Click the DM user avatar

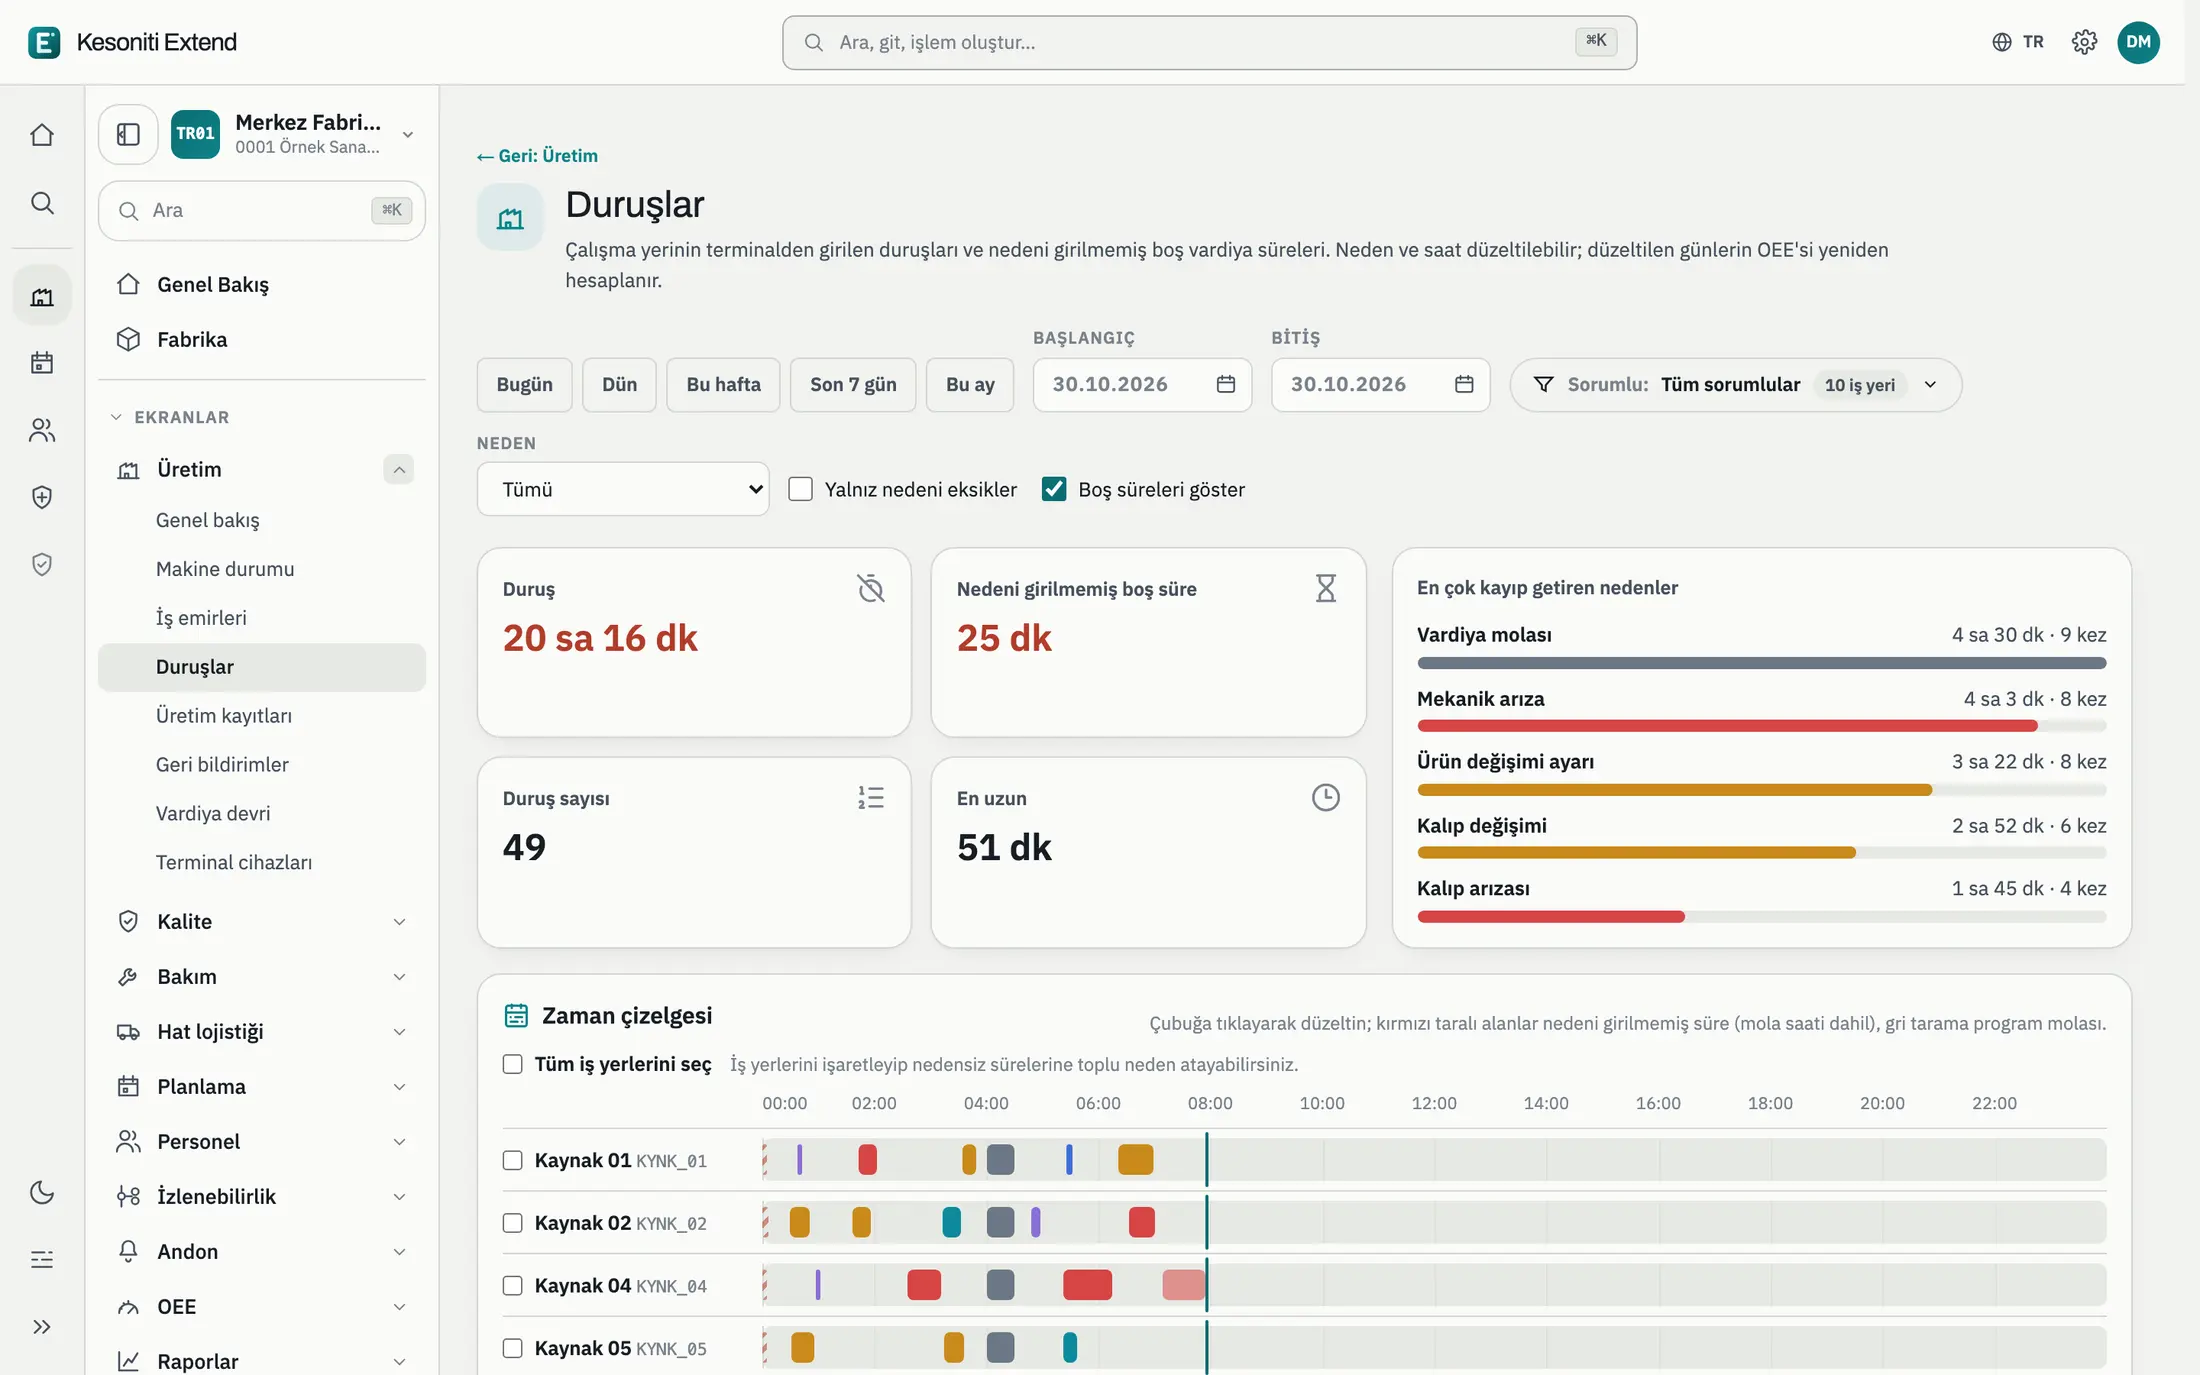tap(2138, 42)
